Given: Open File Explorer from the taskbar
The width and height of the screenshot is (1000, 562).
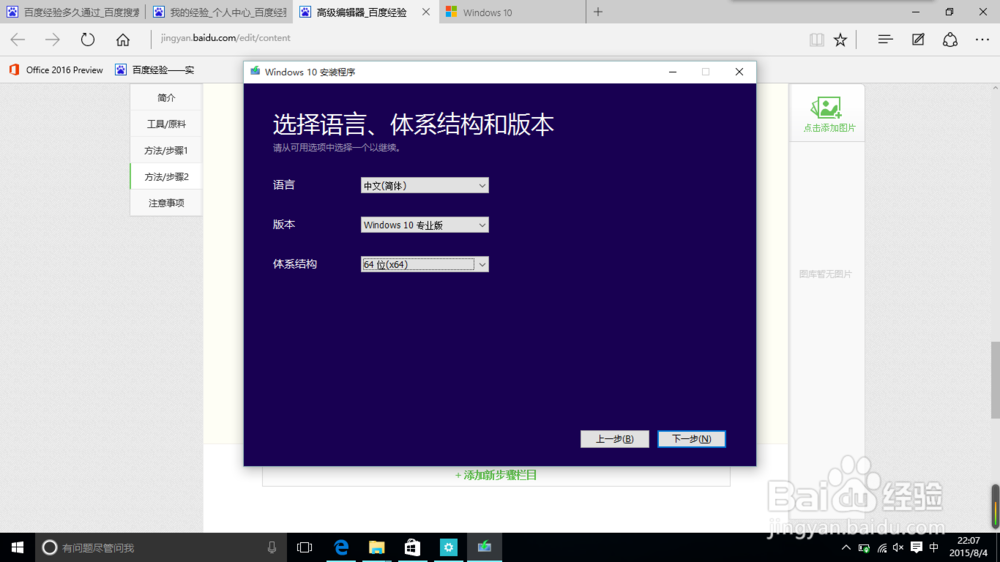Looking at the screenshot, I should [377, 547].
